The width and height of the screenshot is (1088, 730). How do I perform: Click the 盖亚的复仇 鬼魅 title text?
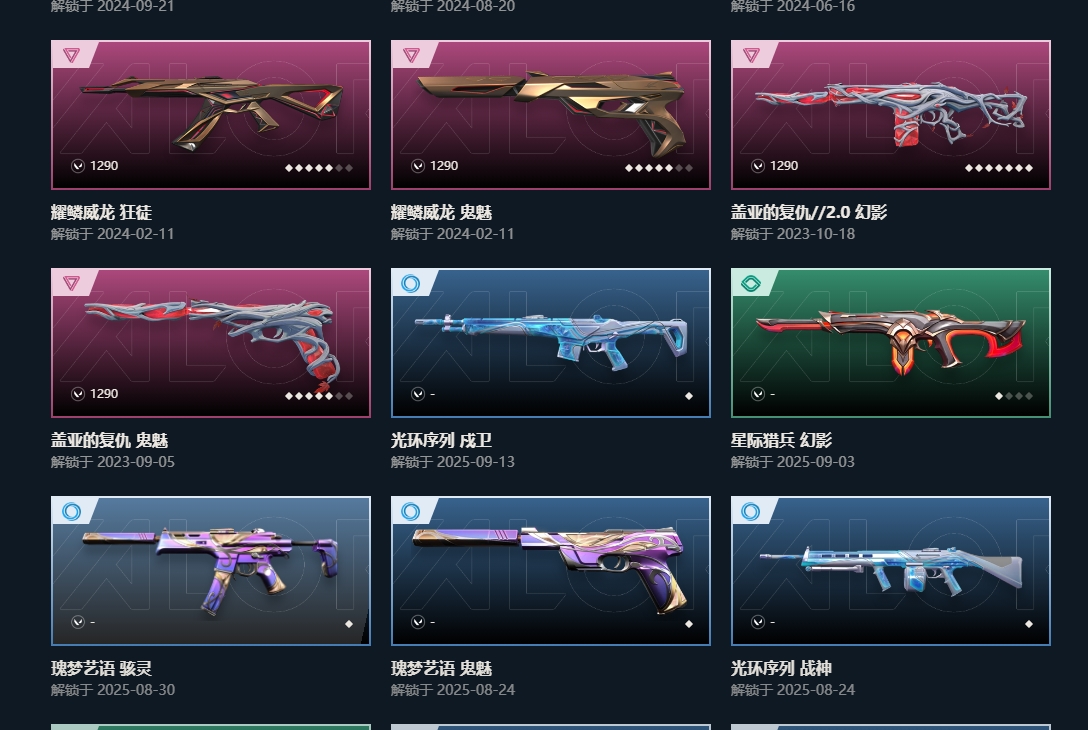point(110,440)
